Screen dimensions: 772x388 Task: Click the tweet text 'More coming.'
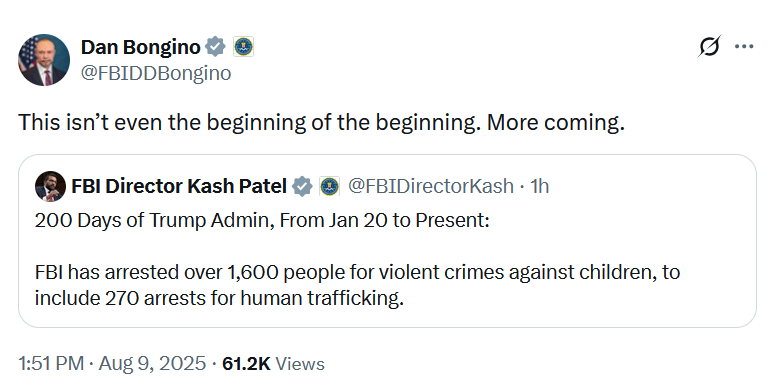click(x=556, y=122)
